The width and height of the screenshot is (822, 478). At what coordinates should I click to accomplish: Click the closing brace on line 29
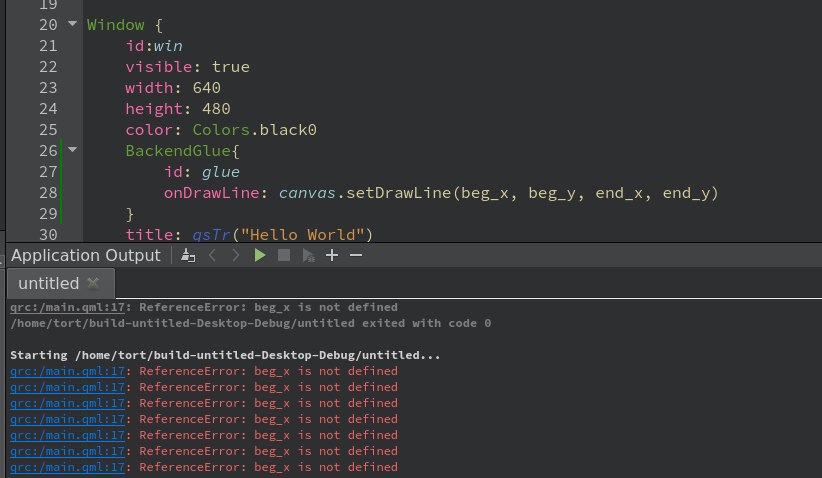coord(129,214)
